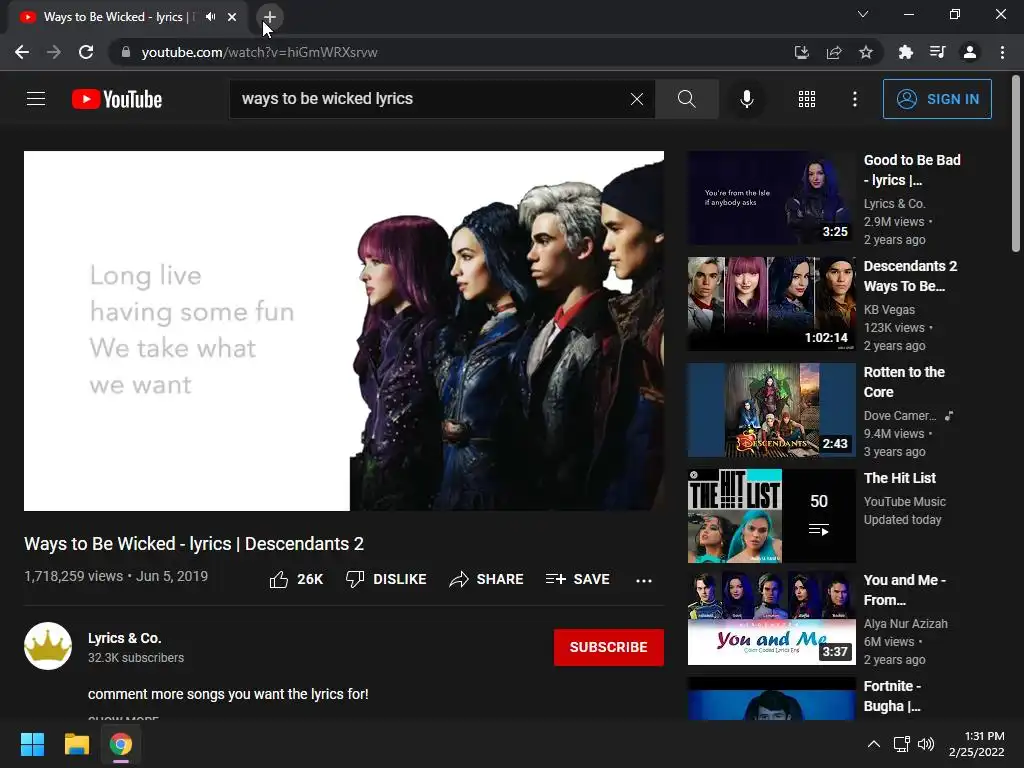Open the Windows Start menu
1024x768 pixels.
click(x=32, y=744)
